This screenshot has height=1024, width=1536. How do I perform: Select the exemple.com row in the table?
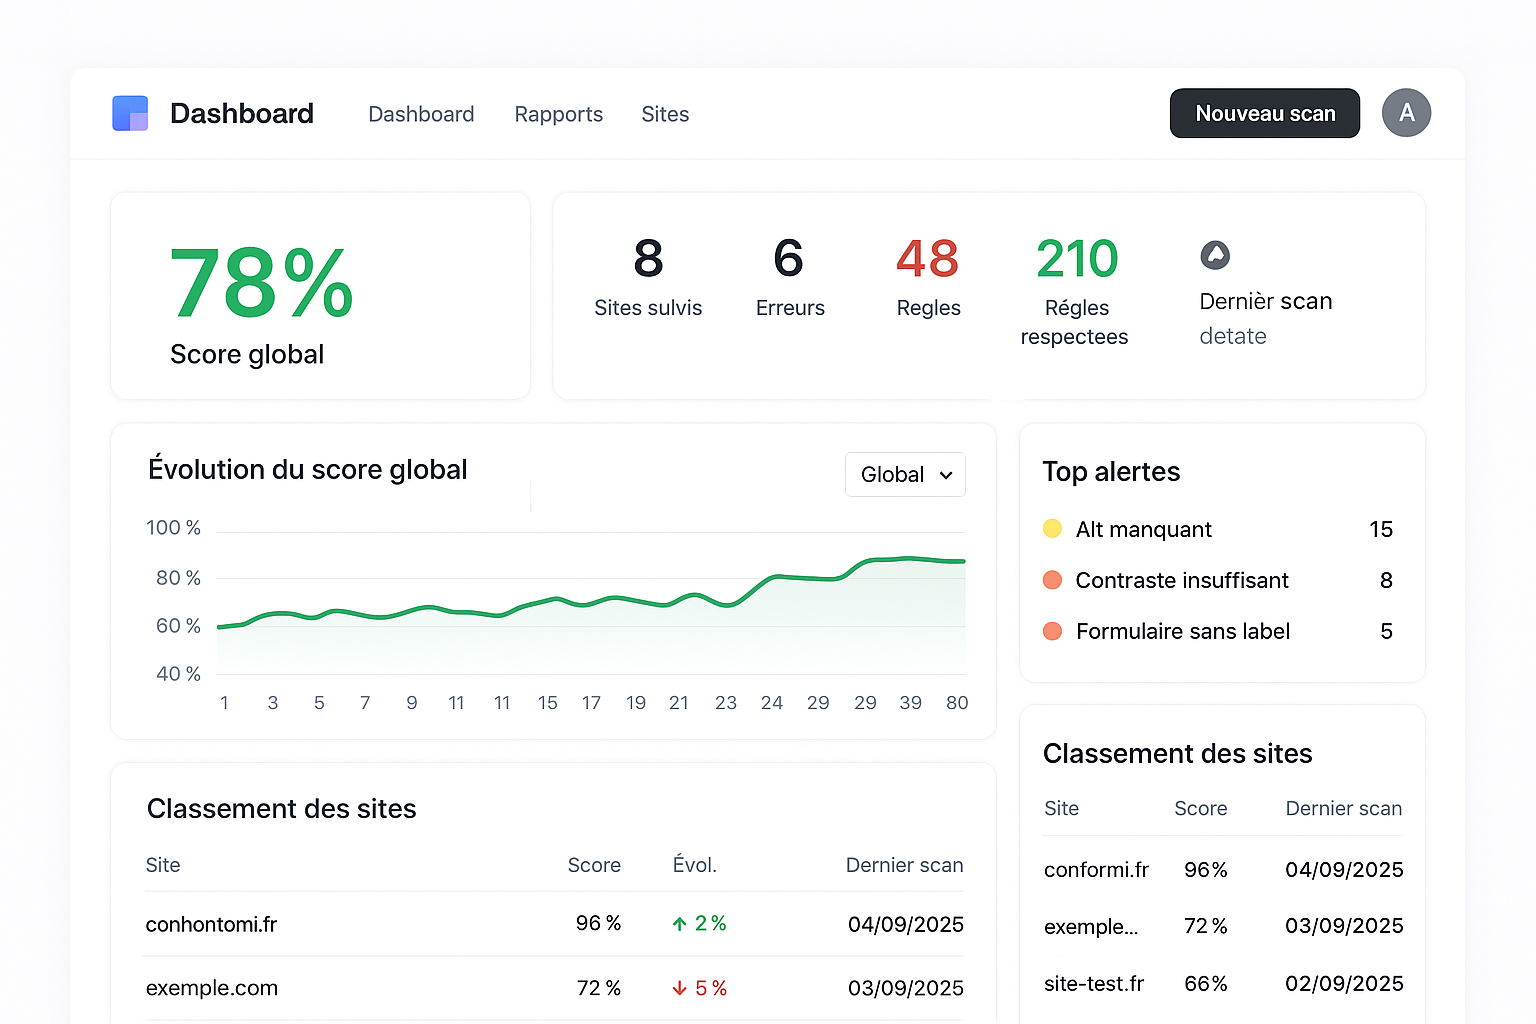pos(211,987)
